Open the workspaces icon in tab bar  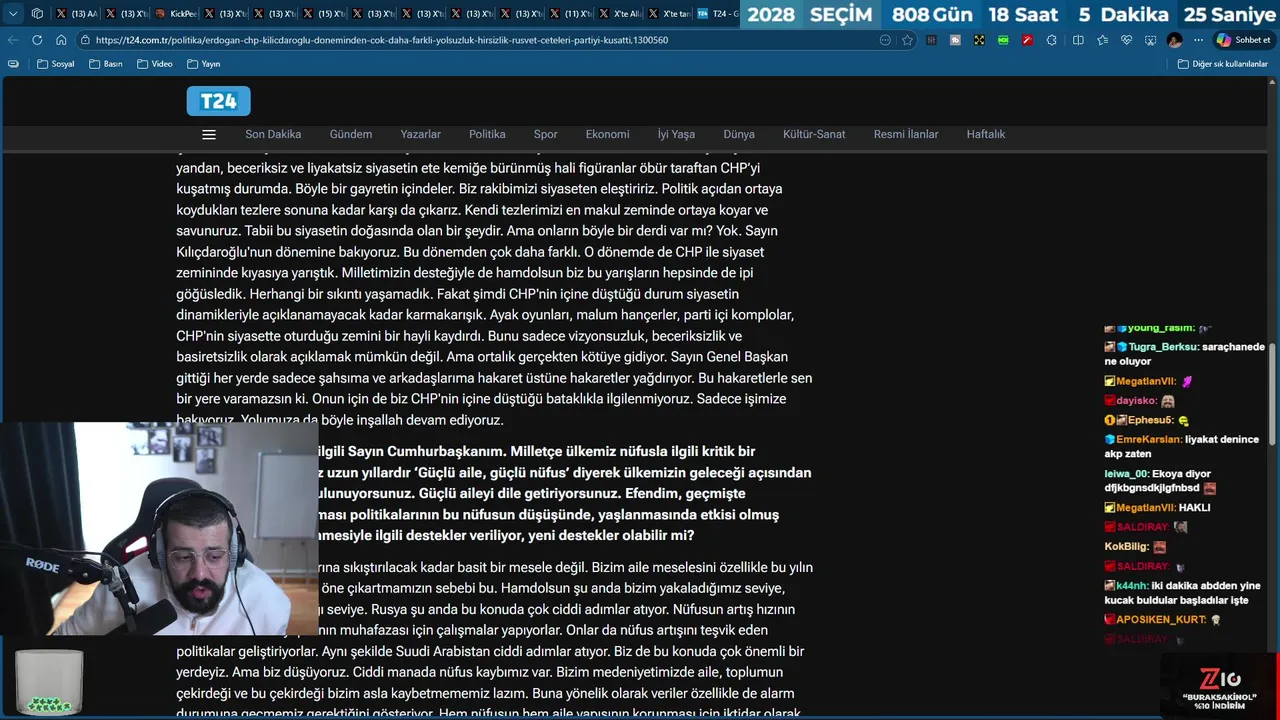37,14
